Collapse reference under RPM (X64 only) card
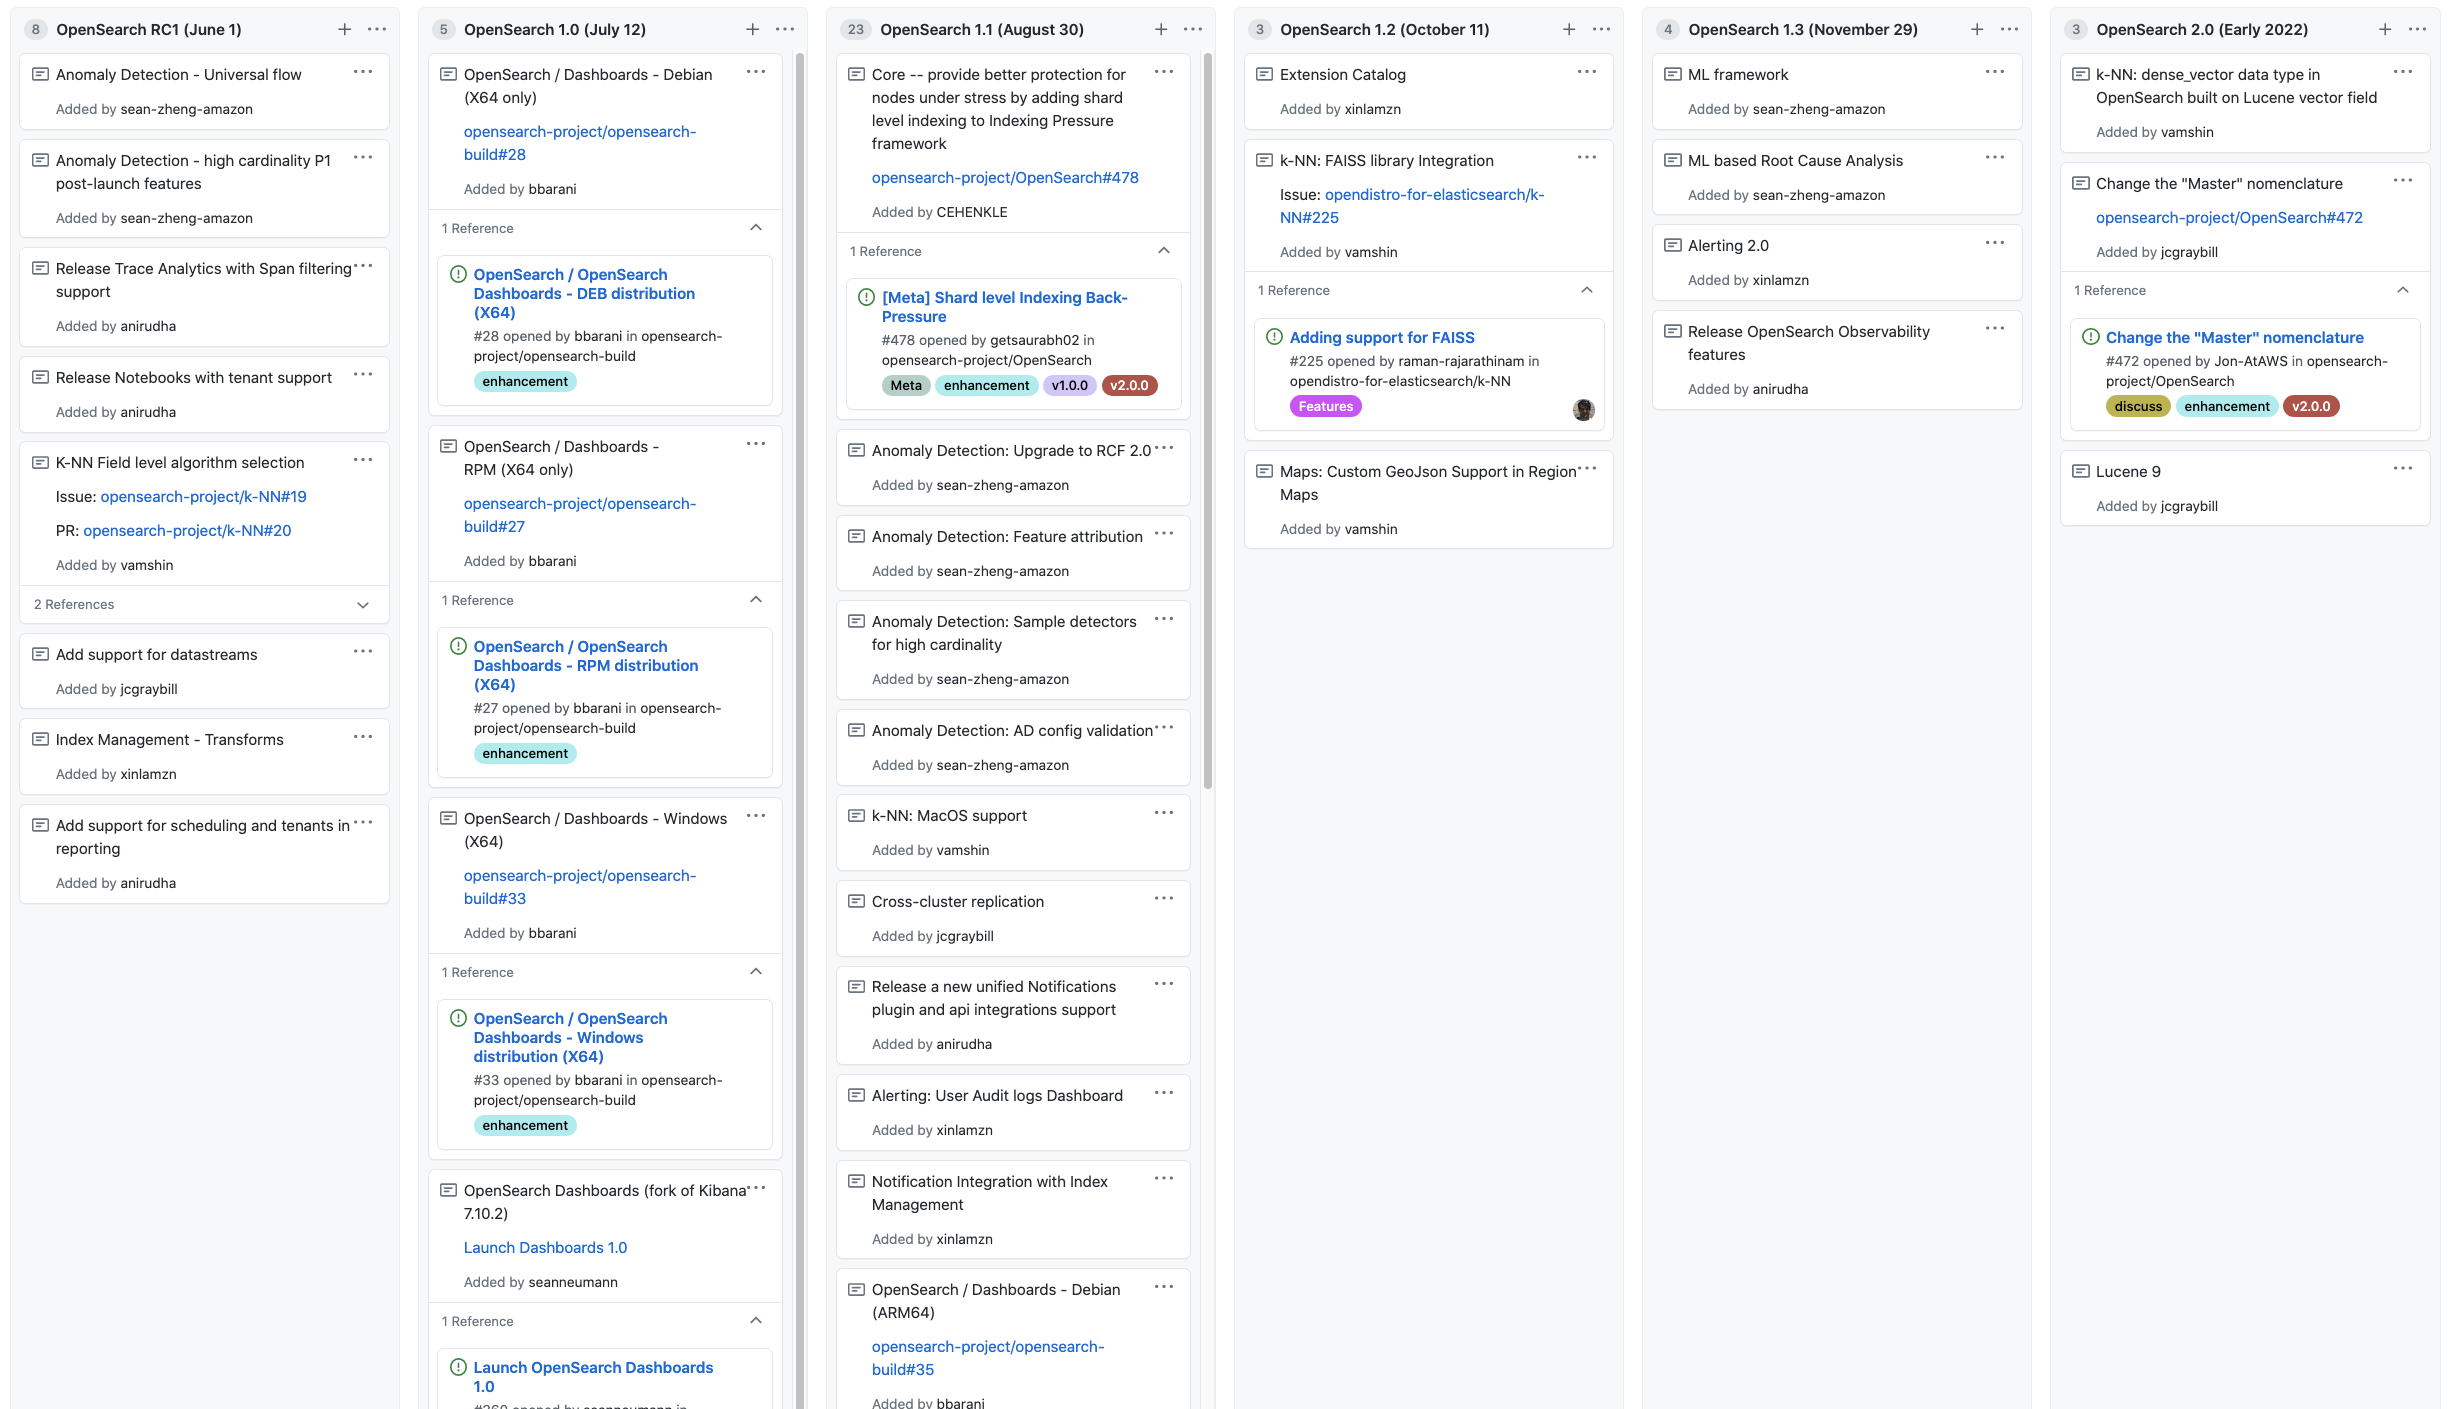The image size is (2448, 1409). click(x=756, y=600)
